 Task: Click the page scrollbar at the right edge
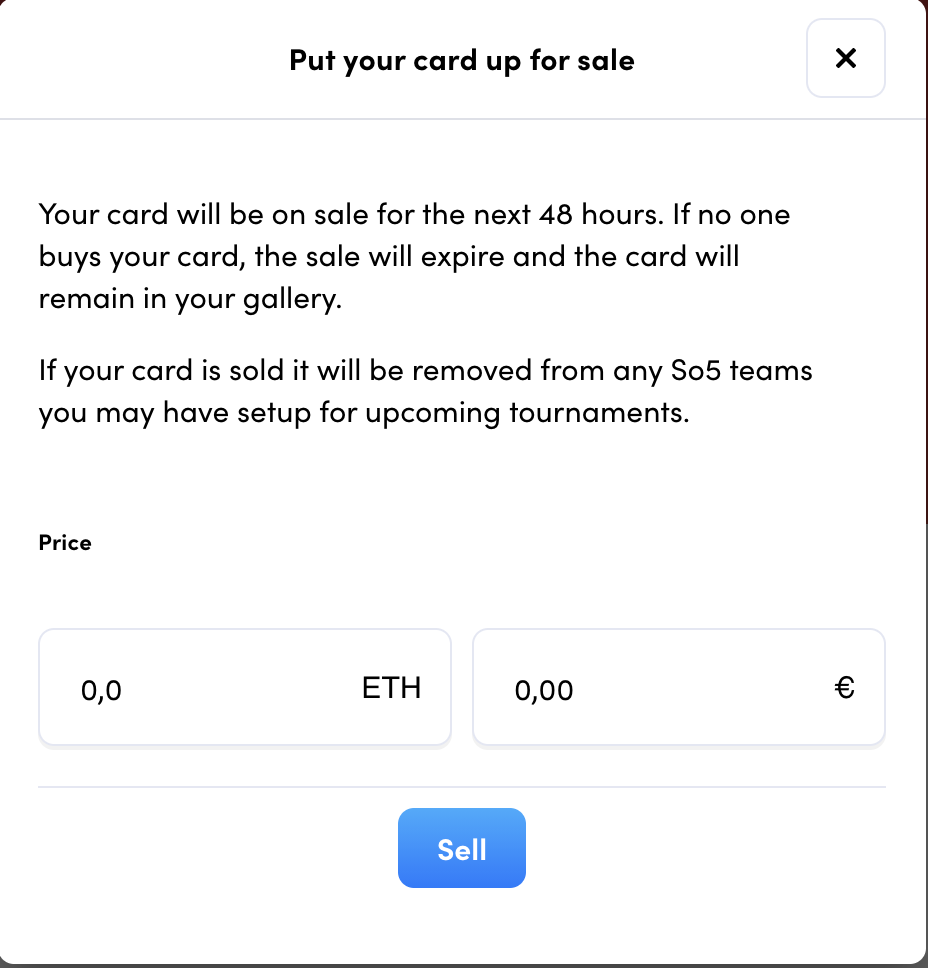(x=925, y=262)
